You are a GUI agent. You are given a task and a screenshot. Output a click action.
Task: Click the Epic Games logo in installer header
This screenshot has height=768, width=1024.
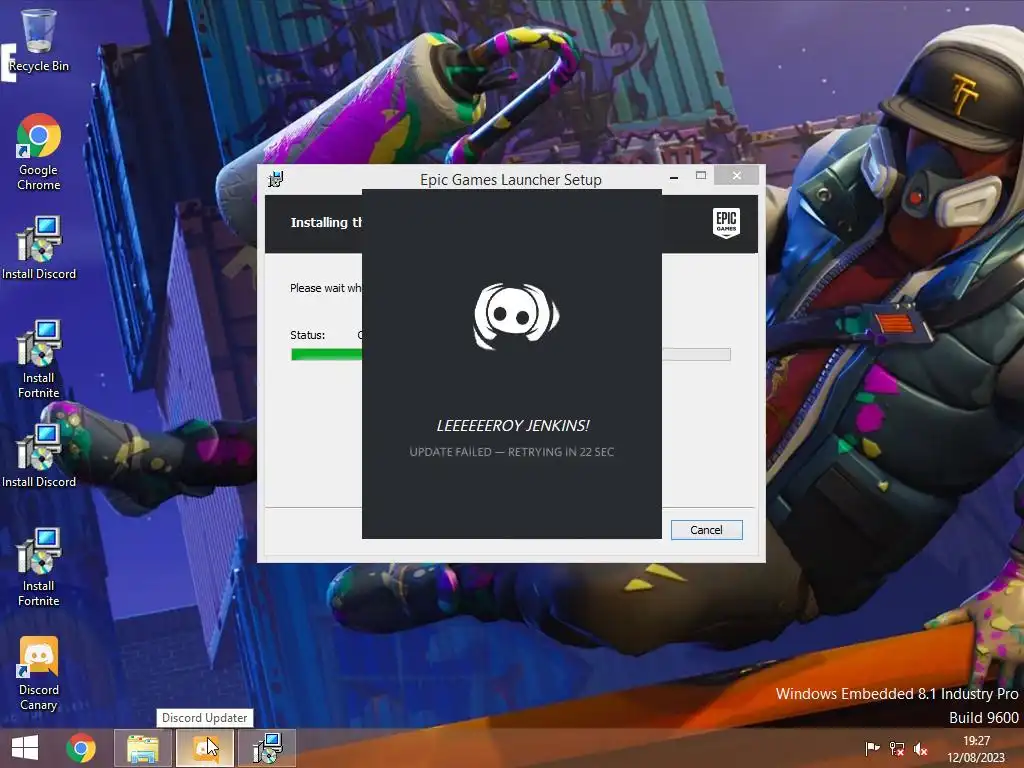[x=726, y=223]
